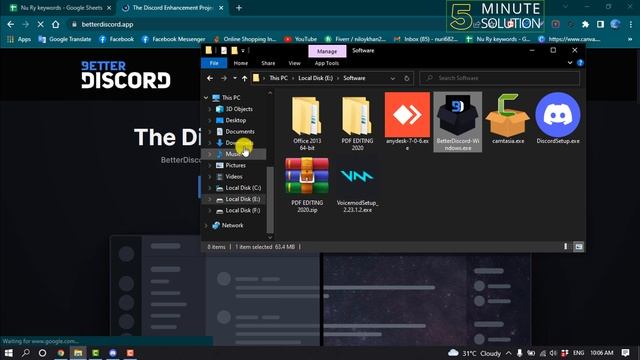Open Apps bookmark shortcut
This screenshot has height=360, width=640.
[x=19, y=39]
